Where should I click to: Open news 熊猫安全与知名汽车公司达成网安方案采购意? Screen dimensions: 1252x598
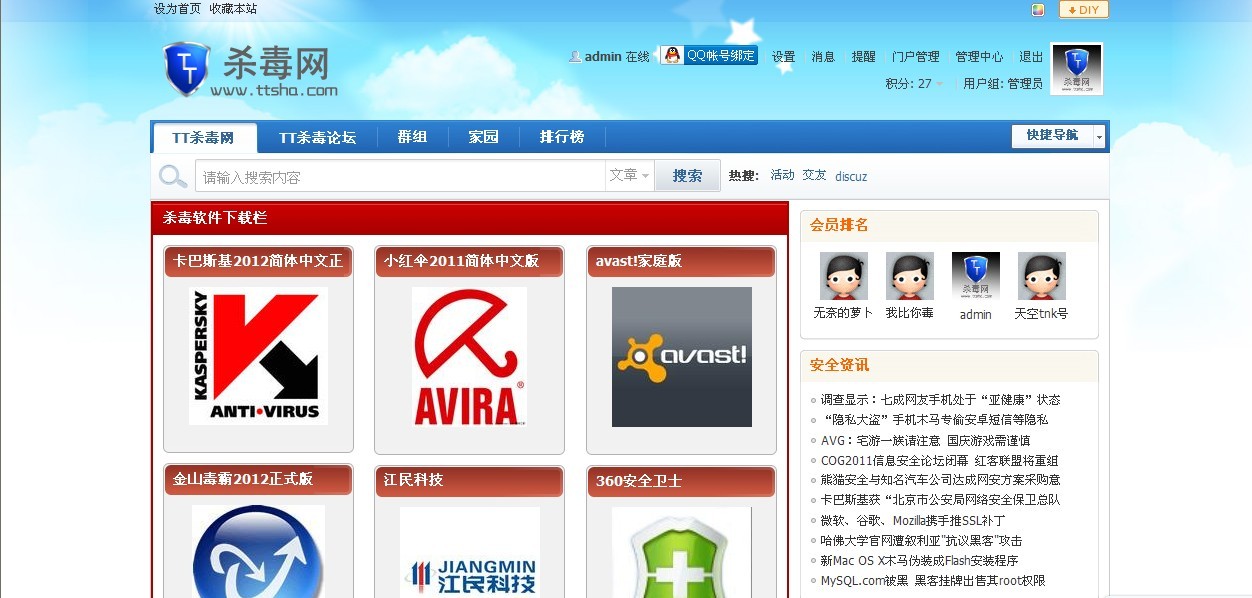(940, 480)
